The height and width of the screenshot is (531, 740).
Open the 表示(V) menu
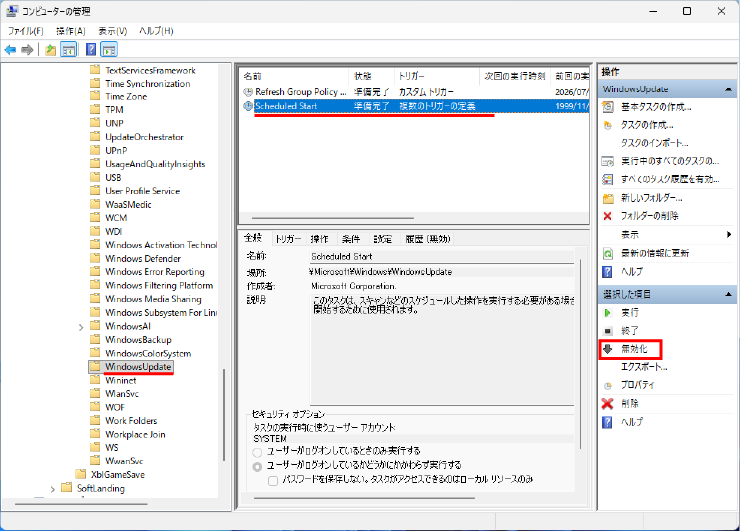pos(112,31)
